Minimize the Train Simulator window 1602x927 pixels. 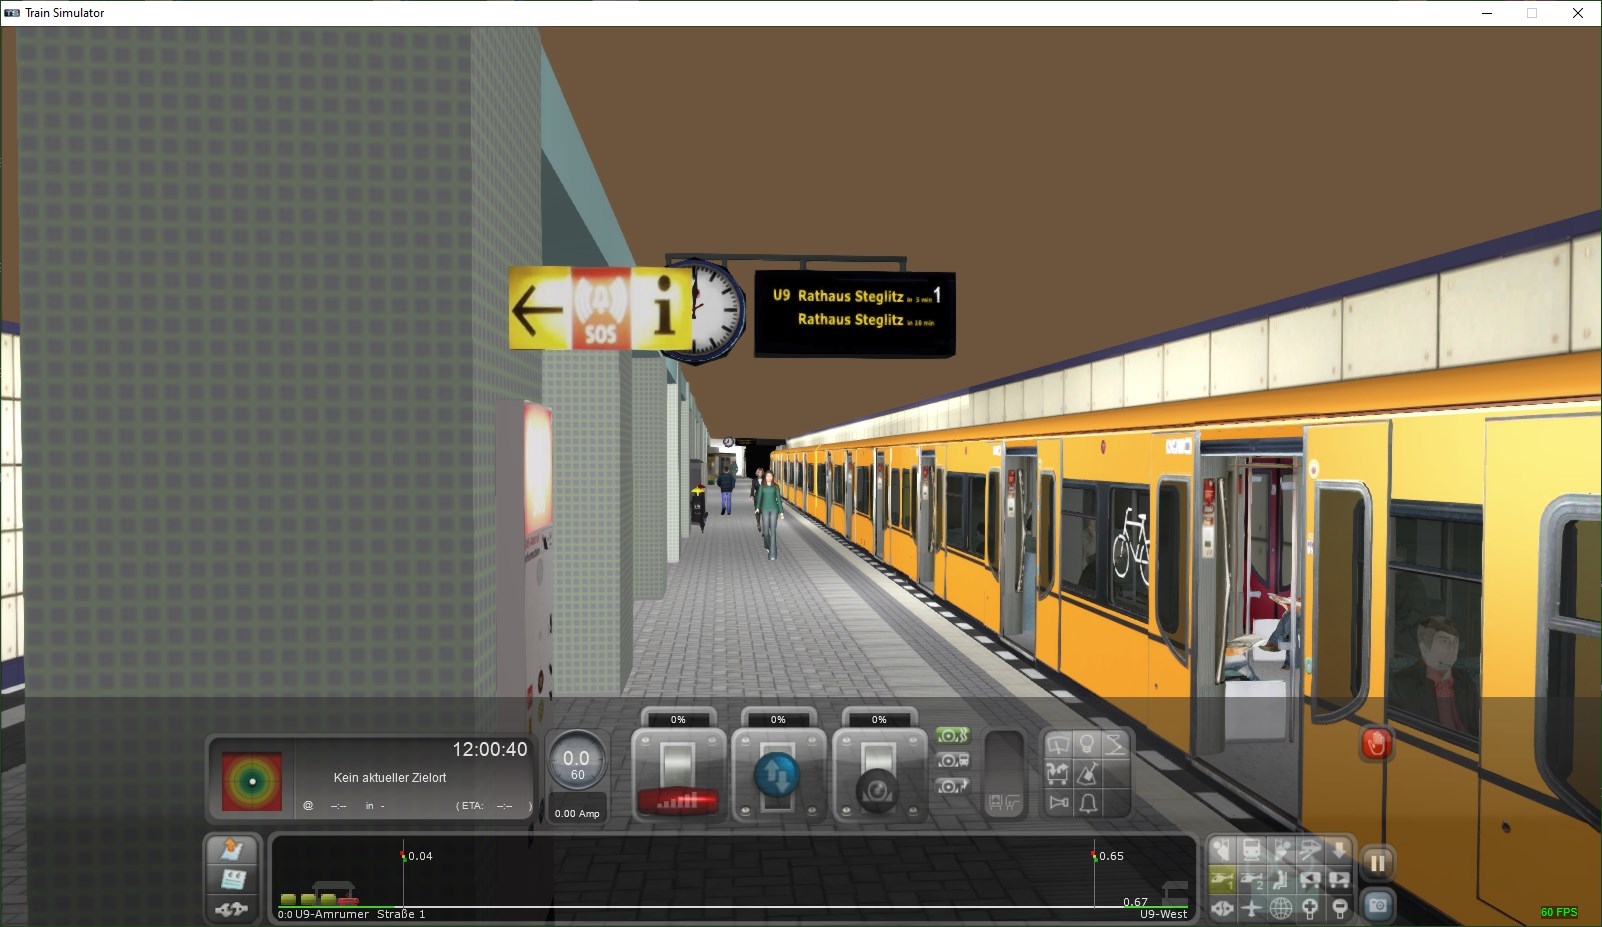point(1486,13)
